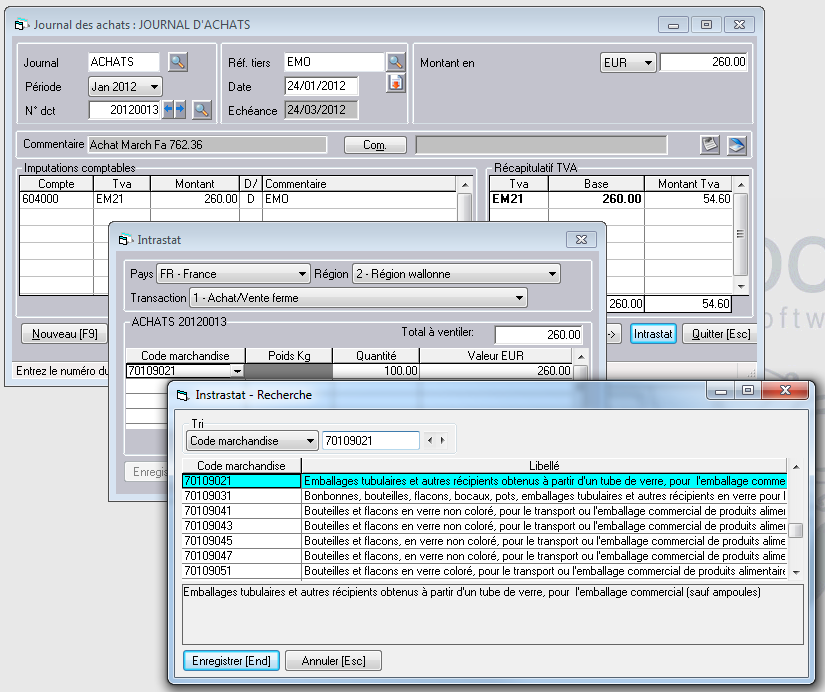Select row 70109041 in search results
This screenshot has width=825, height=692.
coord(484,511)
